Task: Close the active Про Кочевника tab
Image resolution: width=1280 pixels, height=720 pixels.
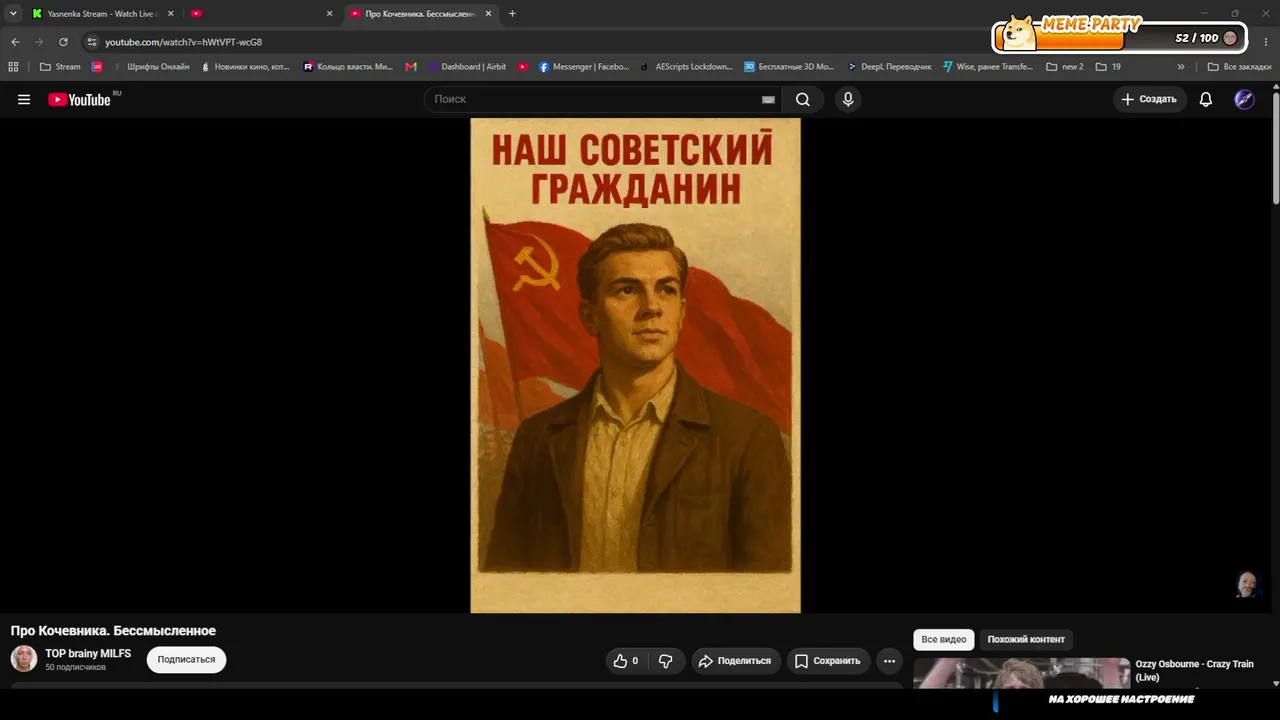Action: (488, 14)
